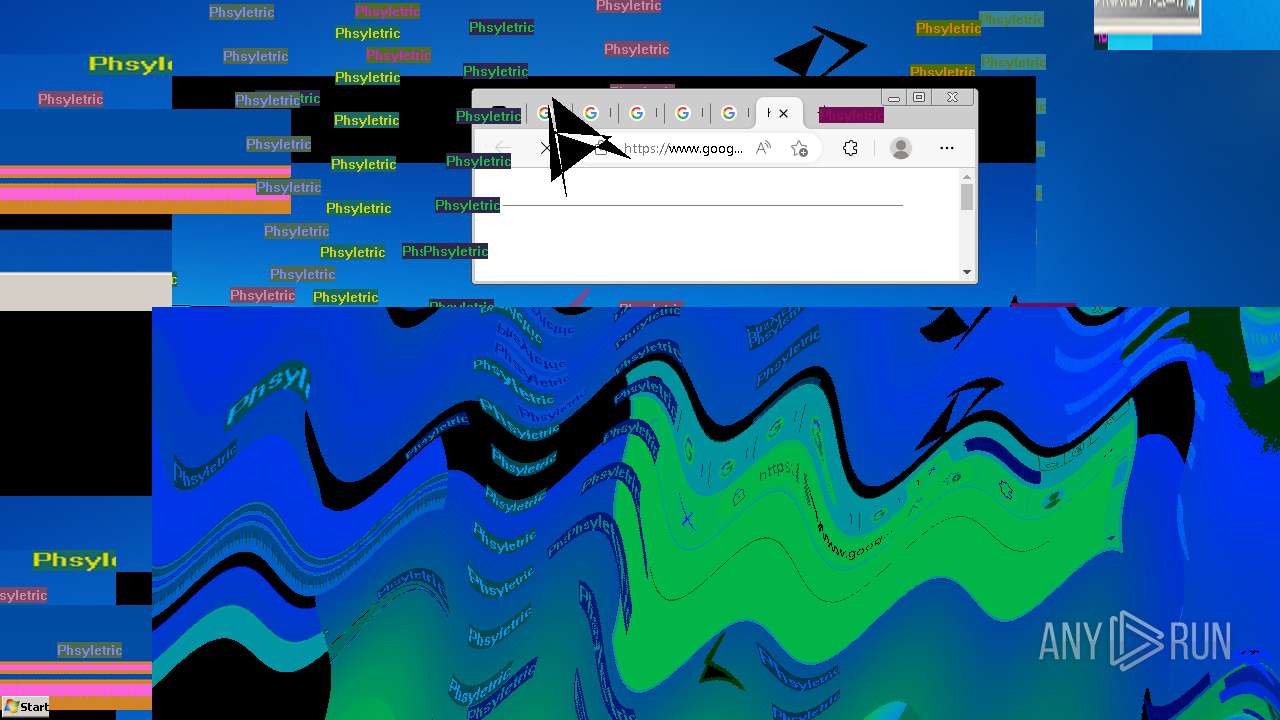Stop page loading with the X button
The height and width of the screenshot is (720, 1280).
pos(545,148)
